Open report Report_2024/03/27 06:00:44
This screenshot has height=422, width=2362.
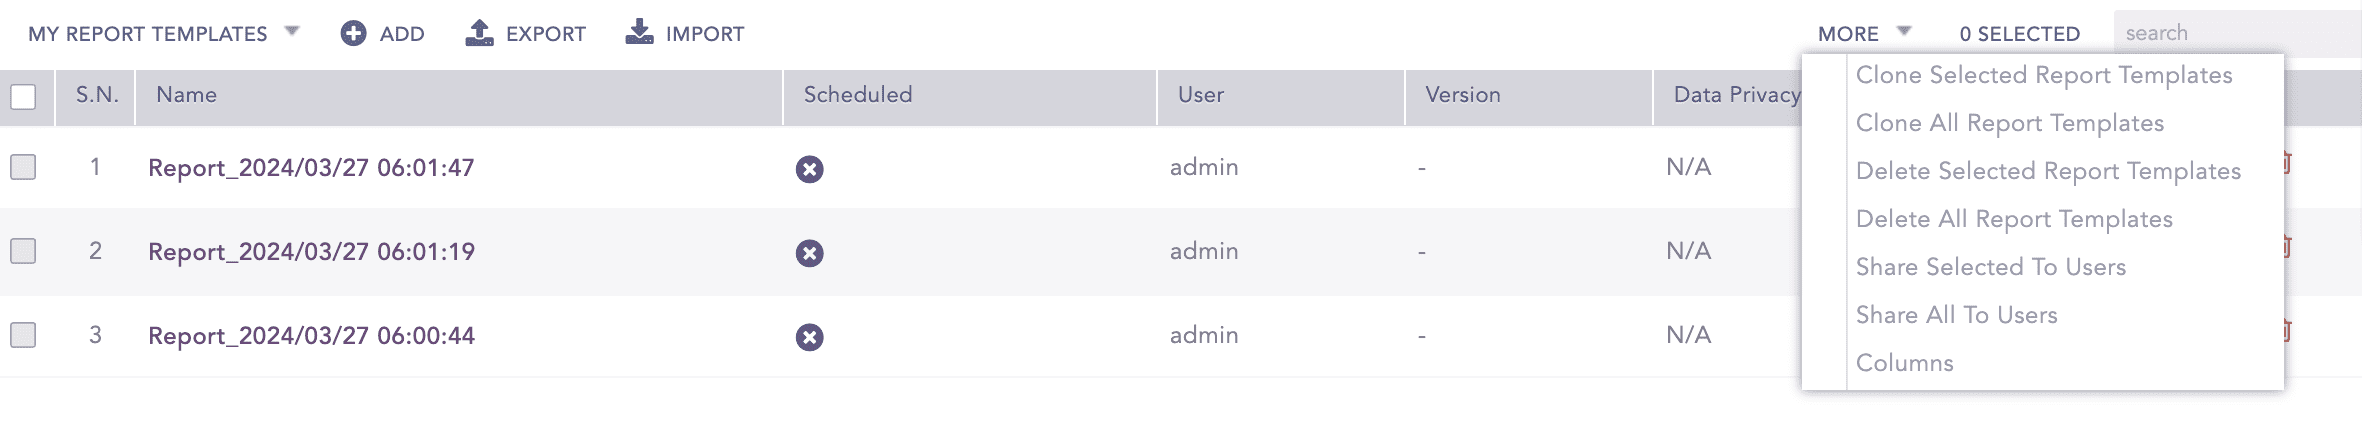pos(311,336)
